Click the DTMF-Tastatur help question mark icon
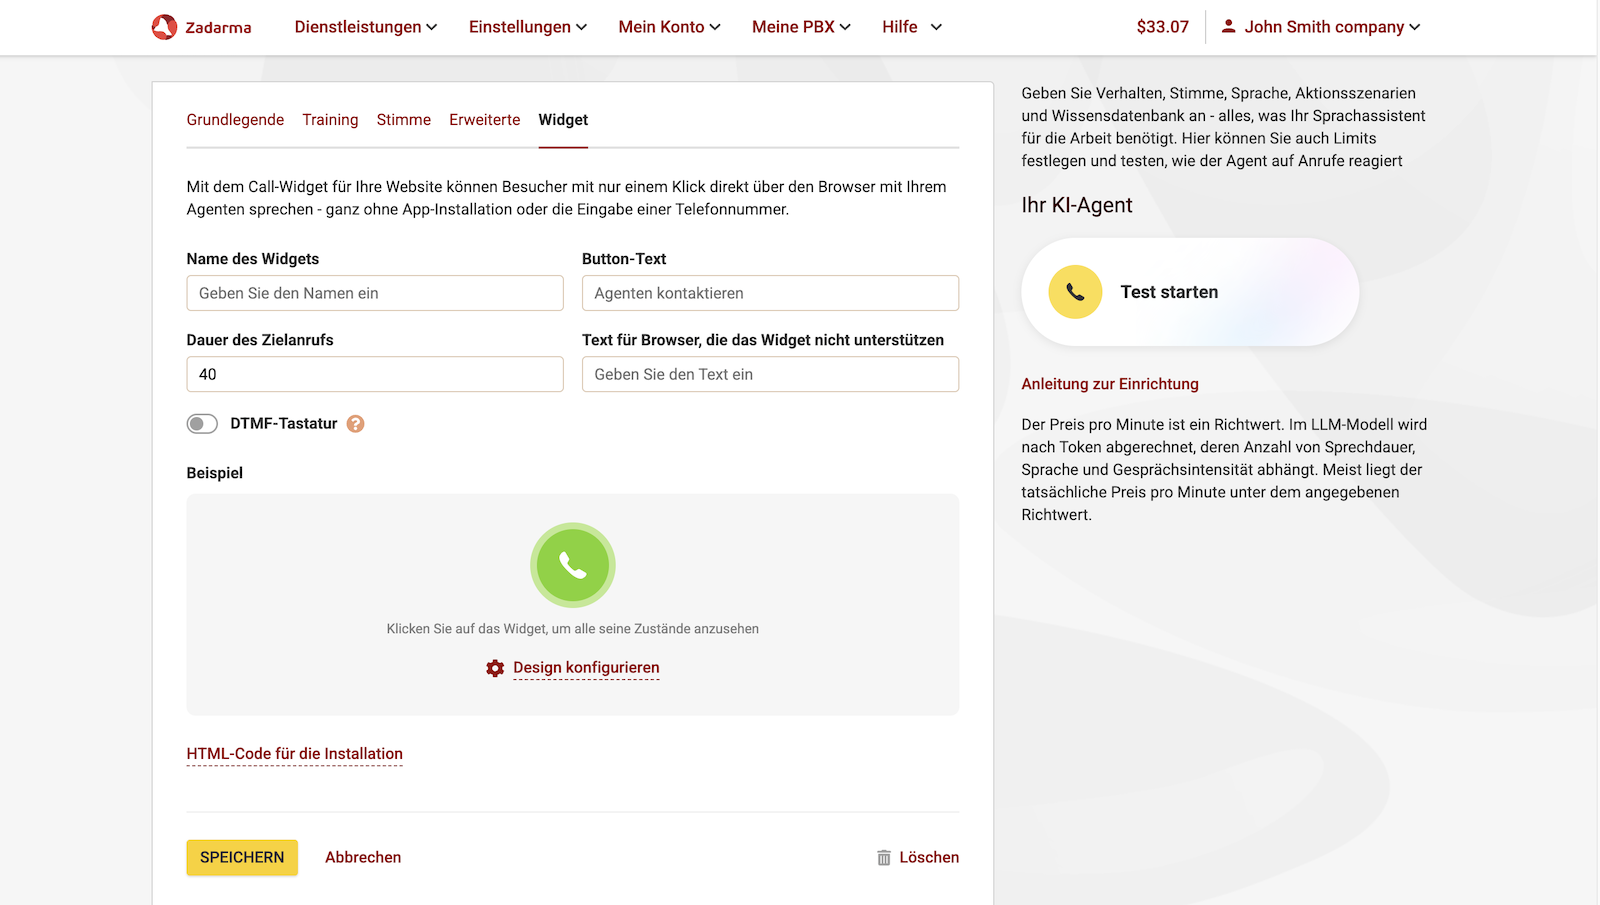This screenshot has height=905, width=1600. point(356,424)
